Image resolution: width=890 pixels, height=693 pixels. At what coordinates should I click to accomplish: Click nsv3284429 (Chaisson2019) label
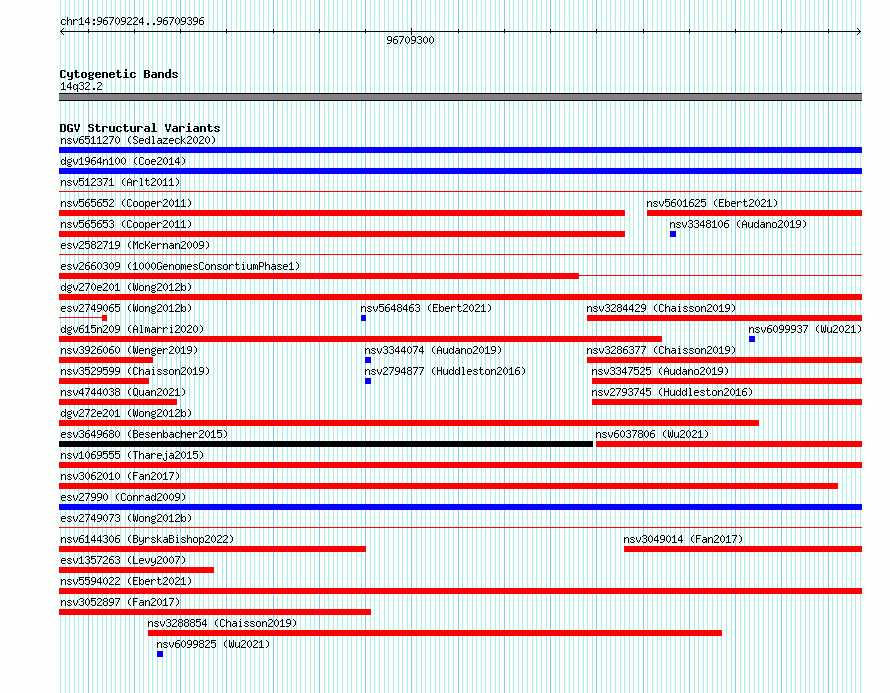coord(661,308)
